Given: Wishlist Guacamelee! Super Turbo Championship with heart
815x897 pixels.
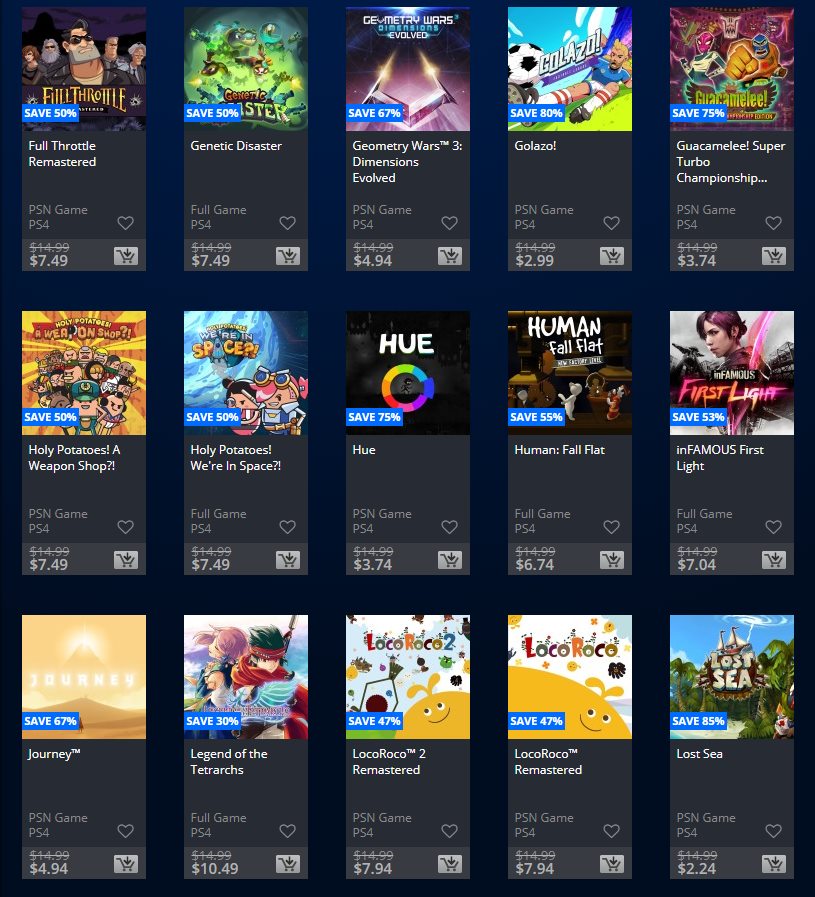Looking at the screenshot, I should 773,223.
